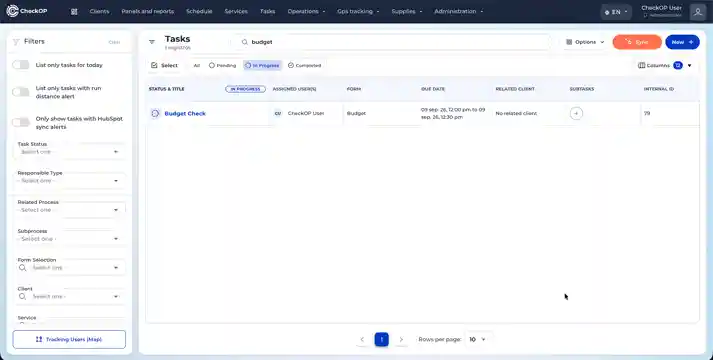Screen dimensions: 713x360
Task: Toggle tasks with run distance alert
Action: click(21, 92)
